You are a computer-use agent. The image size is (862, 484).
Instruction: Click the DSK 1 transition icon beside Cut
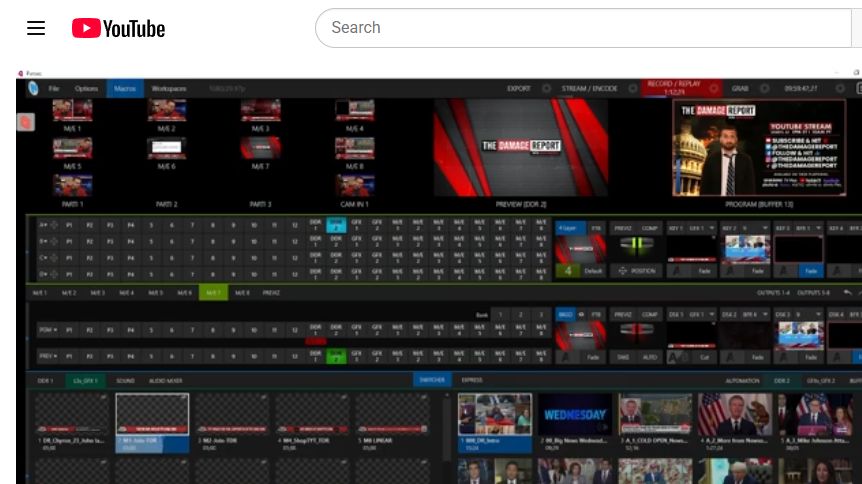point(678,357)
